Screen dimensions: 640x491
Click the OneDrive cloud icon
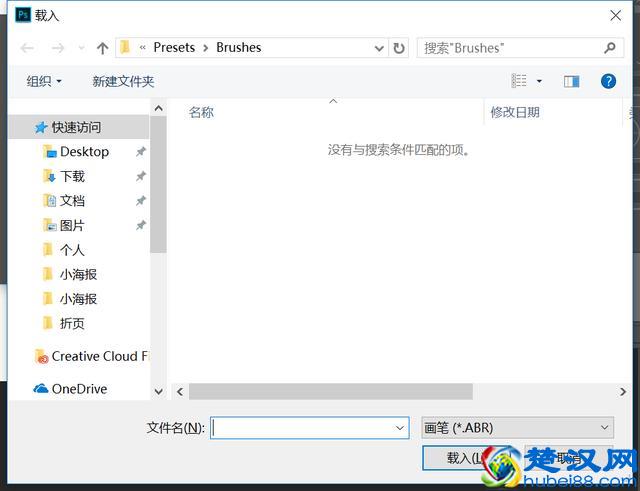point(41,389)
